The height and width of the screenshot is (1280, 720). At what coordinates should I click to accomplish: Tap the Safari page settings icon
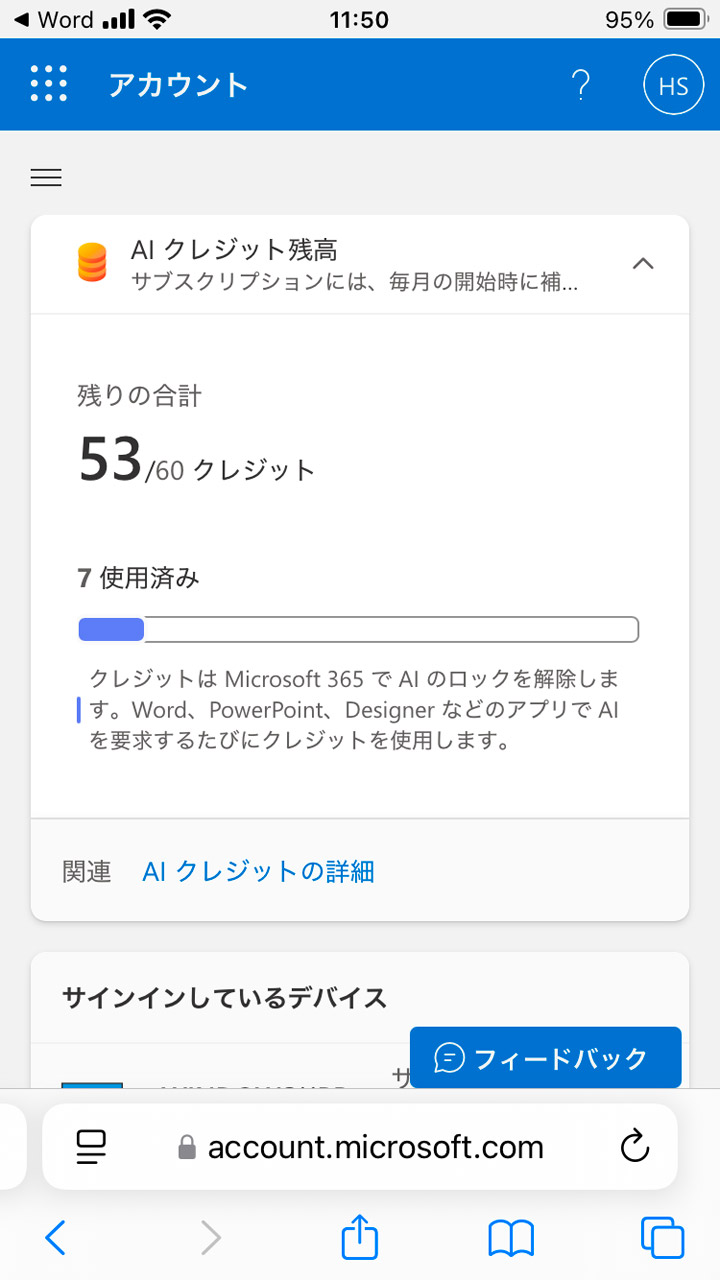[x=91, y=1146]
